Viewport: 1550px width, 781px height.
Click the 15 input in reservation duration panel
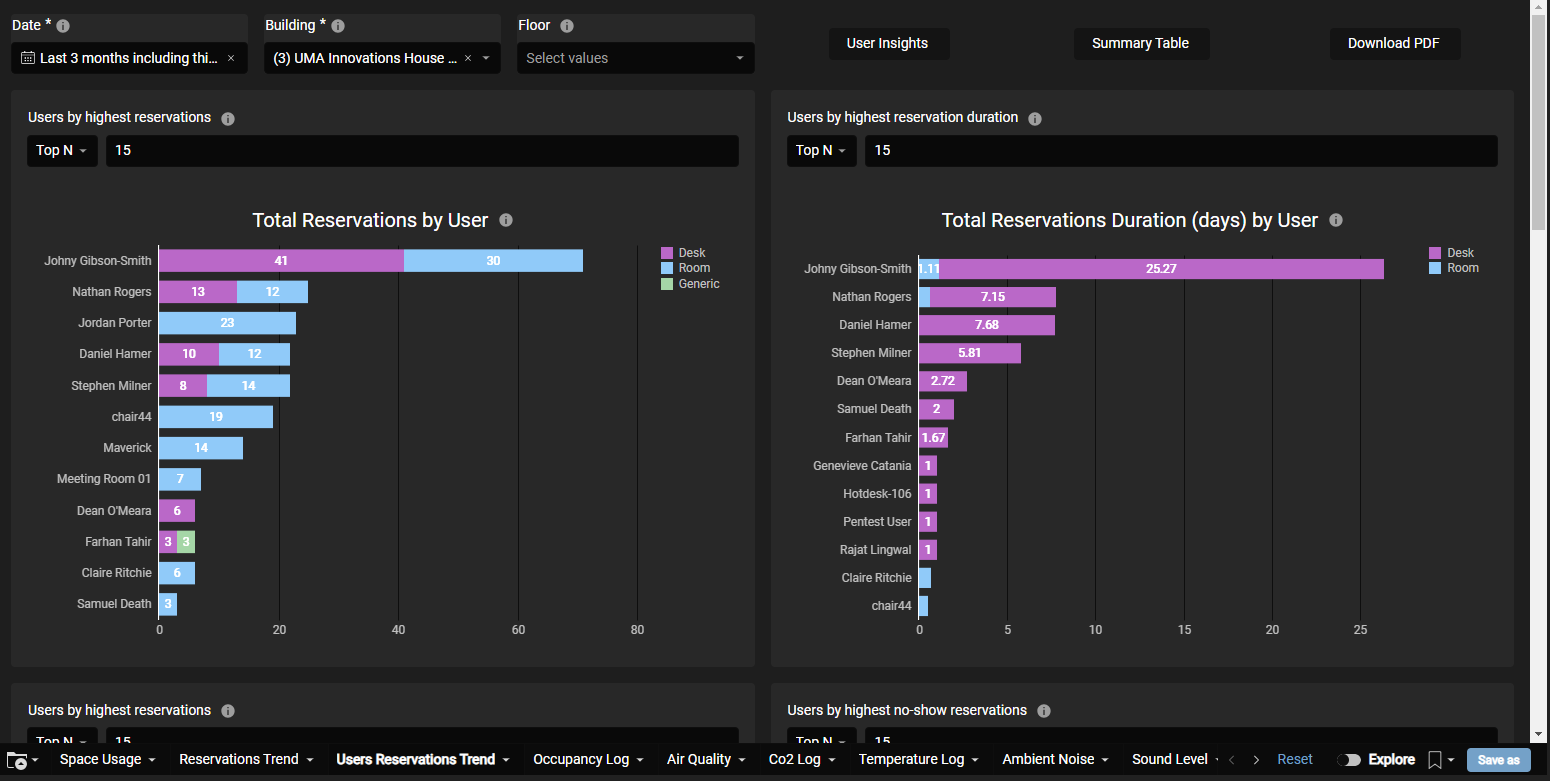tap(1180, 151)
